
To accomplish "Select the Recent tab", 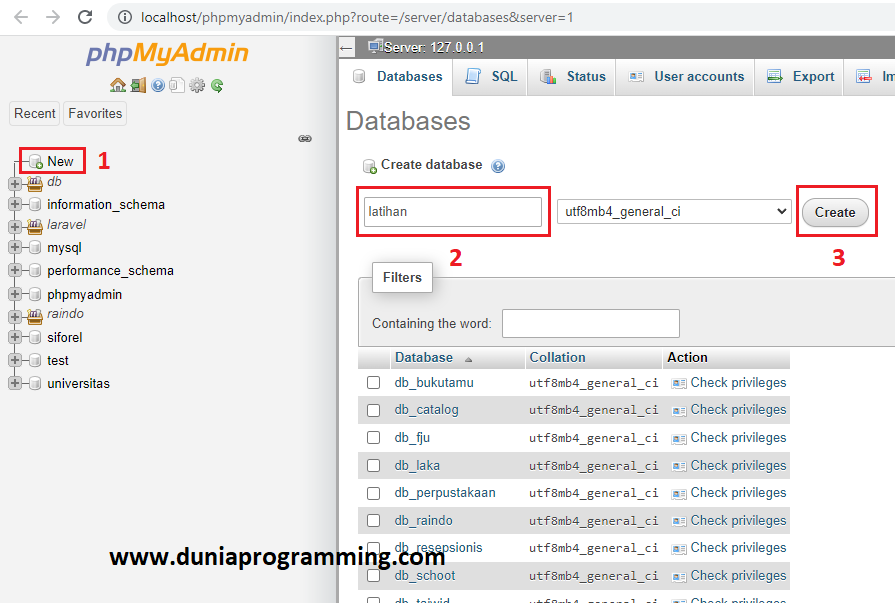I will click(x=35, y=113).
